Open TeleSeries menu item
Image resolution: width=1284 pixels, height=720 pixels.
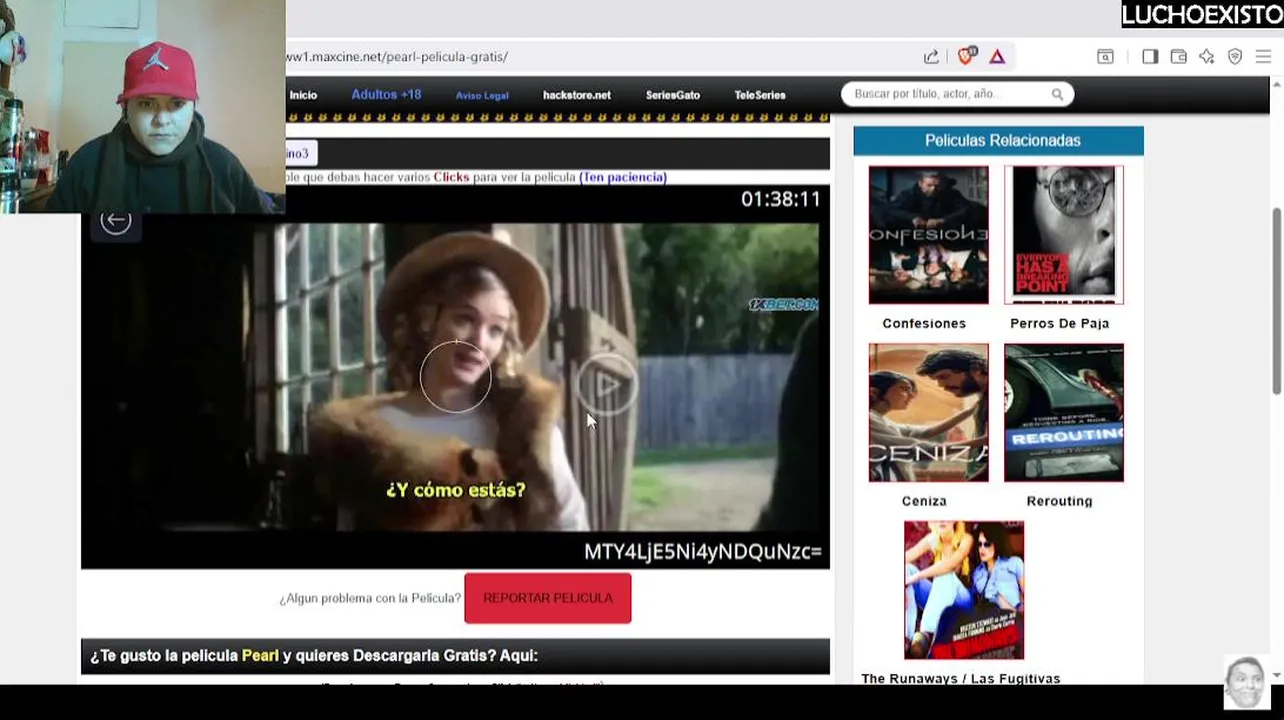[760, 95]
